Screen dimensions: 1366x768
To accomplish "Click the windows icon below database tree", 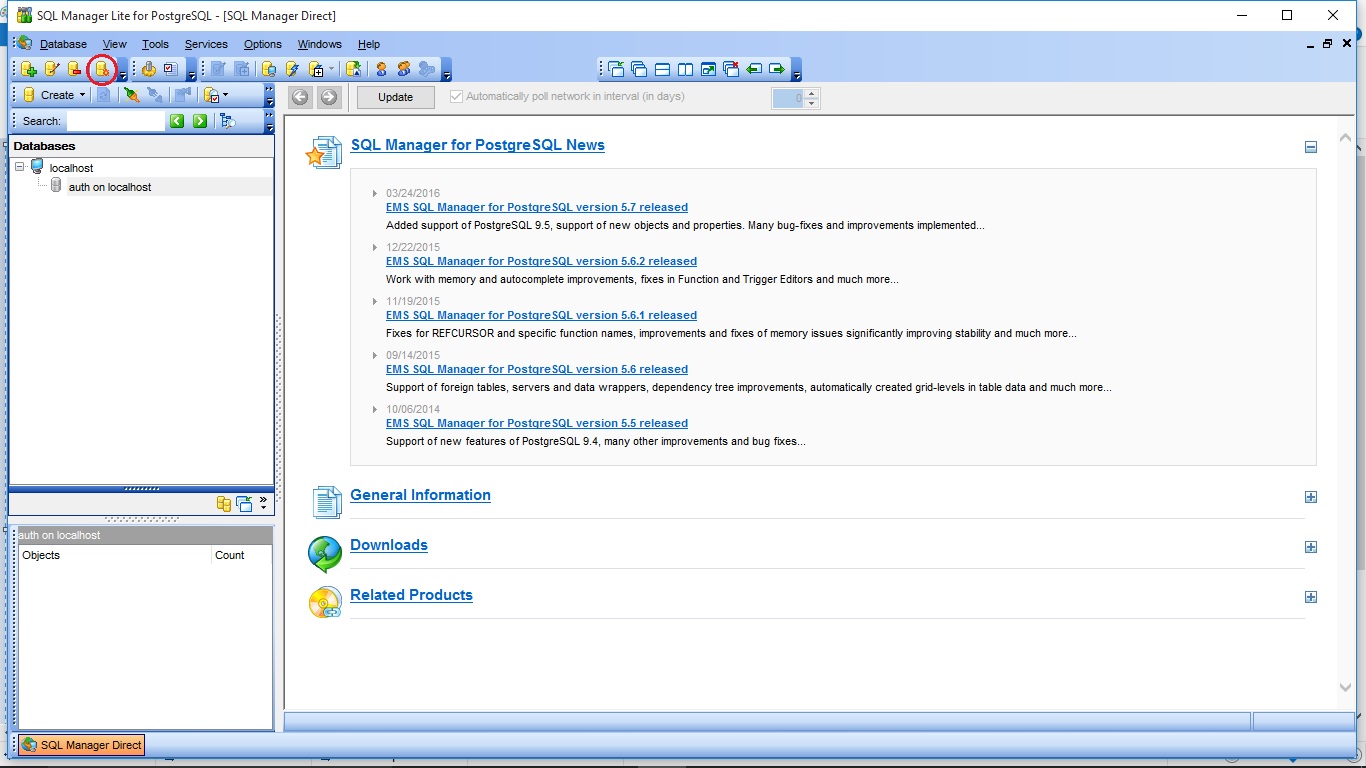I will [x=244, y=504].
